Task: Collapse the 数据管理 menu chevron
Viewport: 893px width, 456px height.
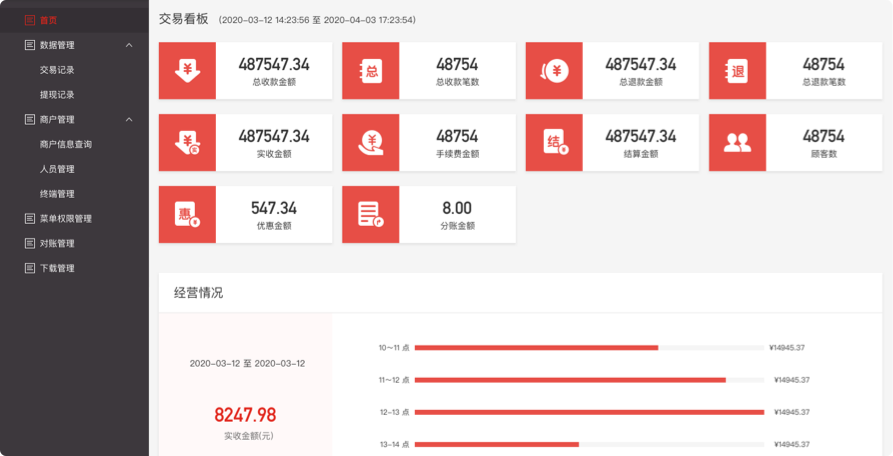Action: [x=129, y=45]
